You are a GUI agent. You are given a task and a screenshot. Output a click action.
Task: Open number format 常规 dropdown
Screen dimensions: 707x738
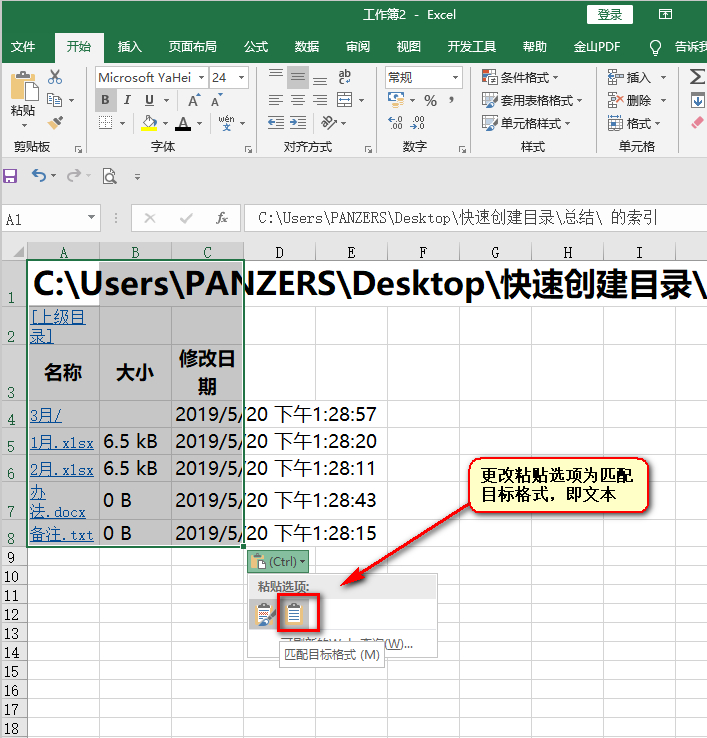click(x=456, y=77)
